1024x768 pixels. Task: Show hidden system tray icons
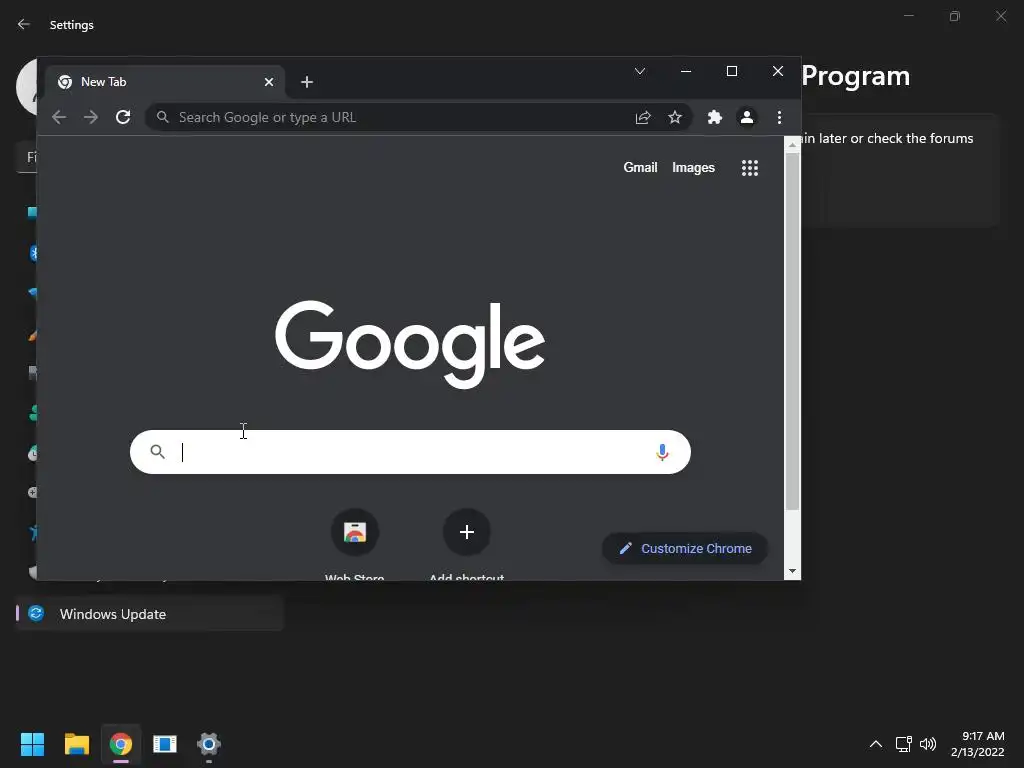point(876,744)
